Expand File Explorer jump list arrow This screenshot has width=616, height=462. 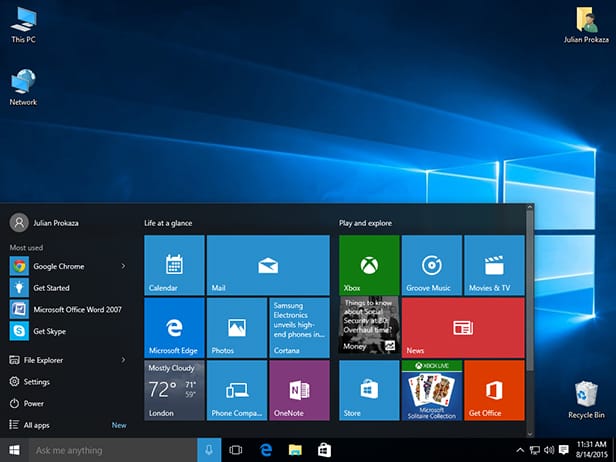[123, 359]
